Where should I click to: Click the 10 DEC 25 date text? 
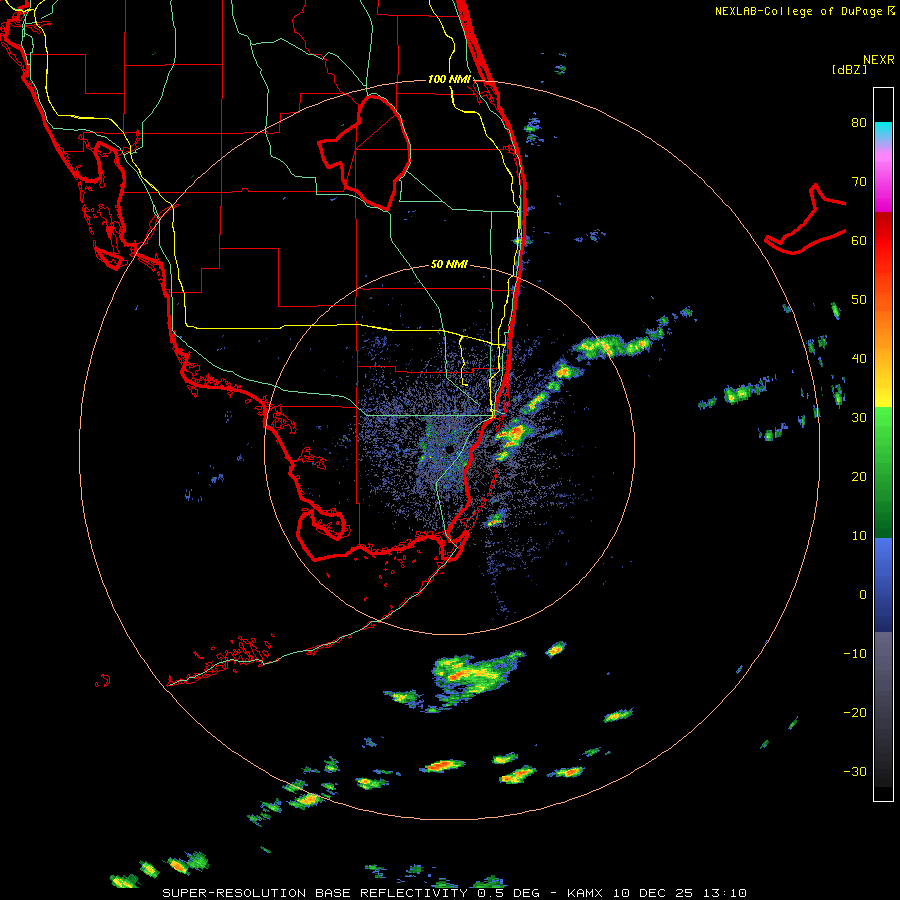coord(654,893)
